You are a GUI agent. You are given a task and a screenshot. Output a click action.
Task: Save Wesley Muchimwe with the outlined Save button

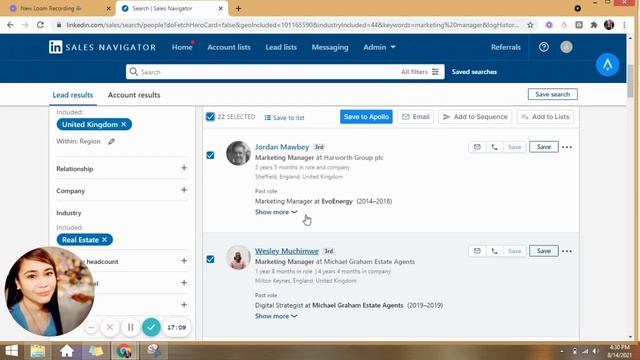(544, 251)
